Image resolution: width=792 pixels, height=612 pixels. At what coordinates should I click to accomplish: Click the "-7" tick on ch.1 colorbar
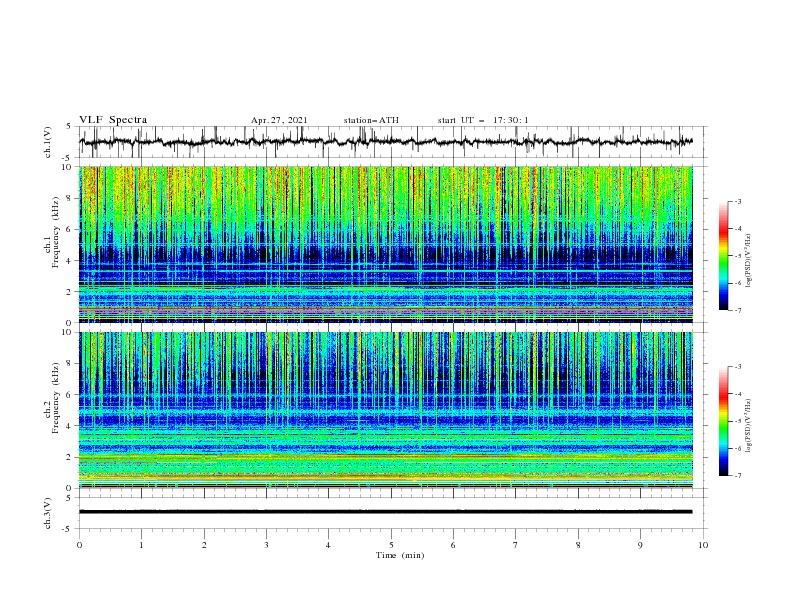click(x=737, y=310)
